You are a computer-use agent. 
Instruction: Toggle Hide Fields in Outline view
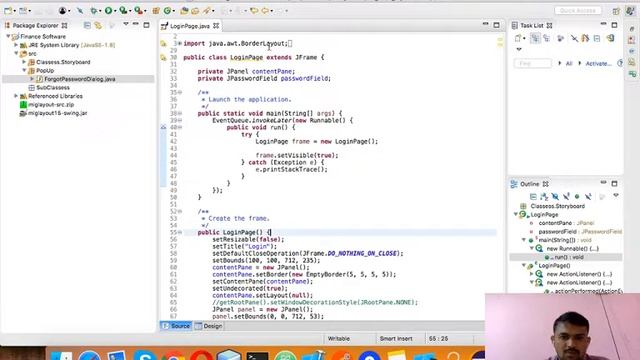(x=555, y=197)
